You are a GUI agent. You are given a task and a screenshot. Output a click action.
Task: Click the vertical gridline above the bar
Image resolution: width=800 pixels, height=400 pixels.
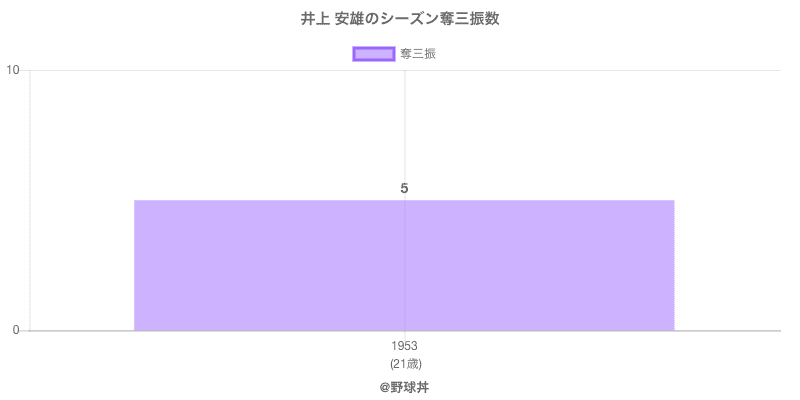coord(404,130)
